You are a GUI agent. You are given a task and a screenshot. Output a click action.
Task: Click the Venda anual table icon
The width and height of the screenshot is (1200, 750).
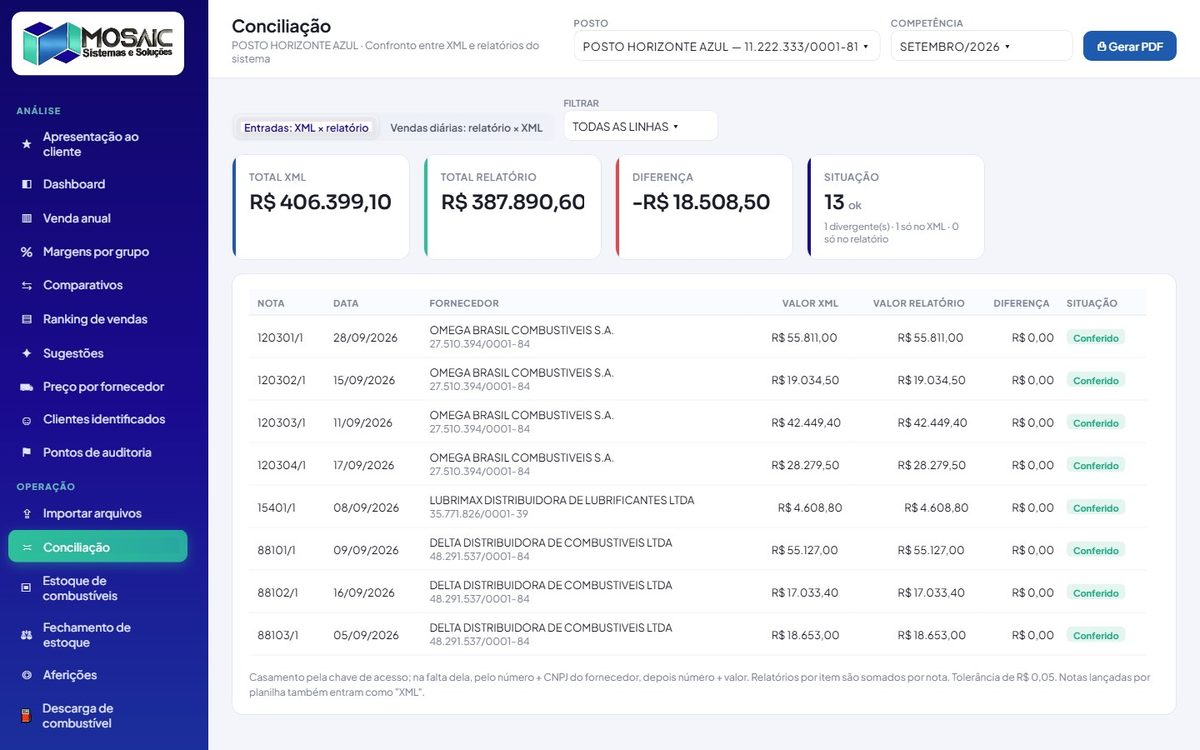(27, 218)
